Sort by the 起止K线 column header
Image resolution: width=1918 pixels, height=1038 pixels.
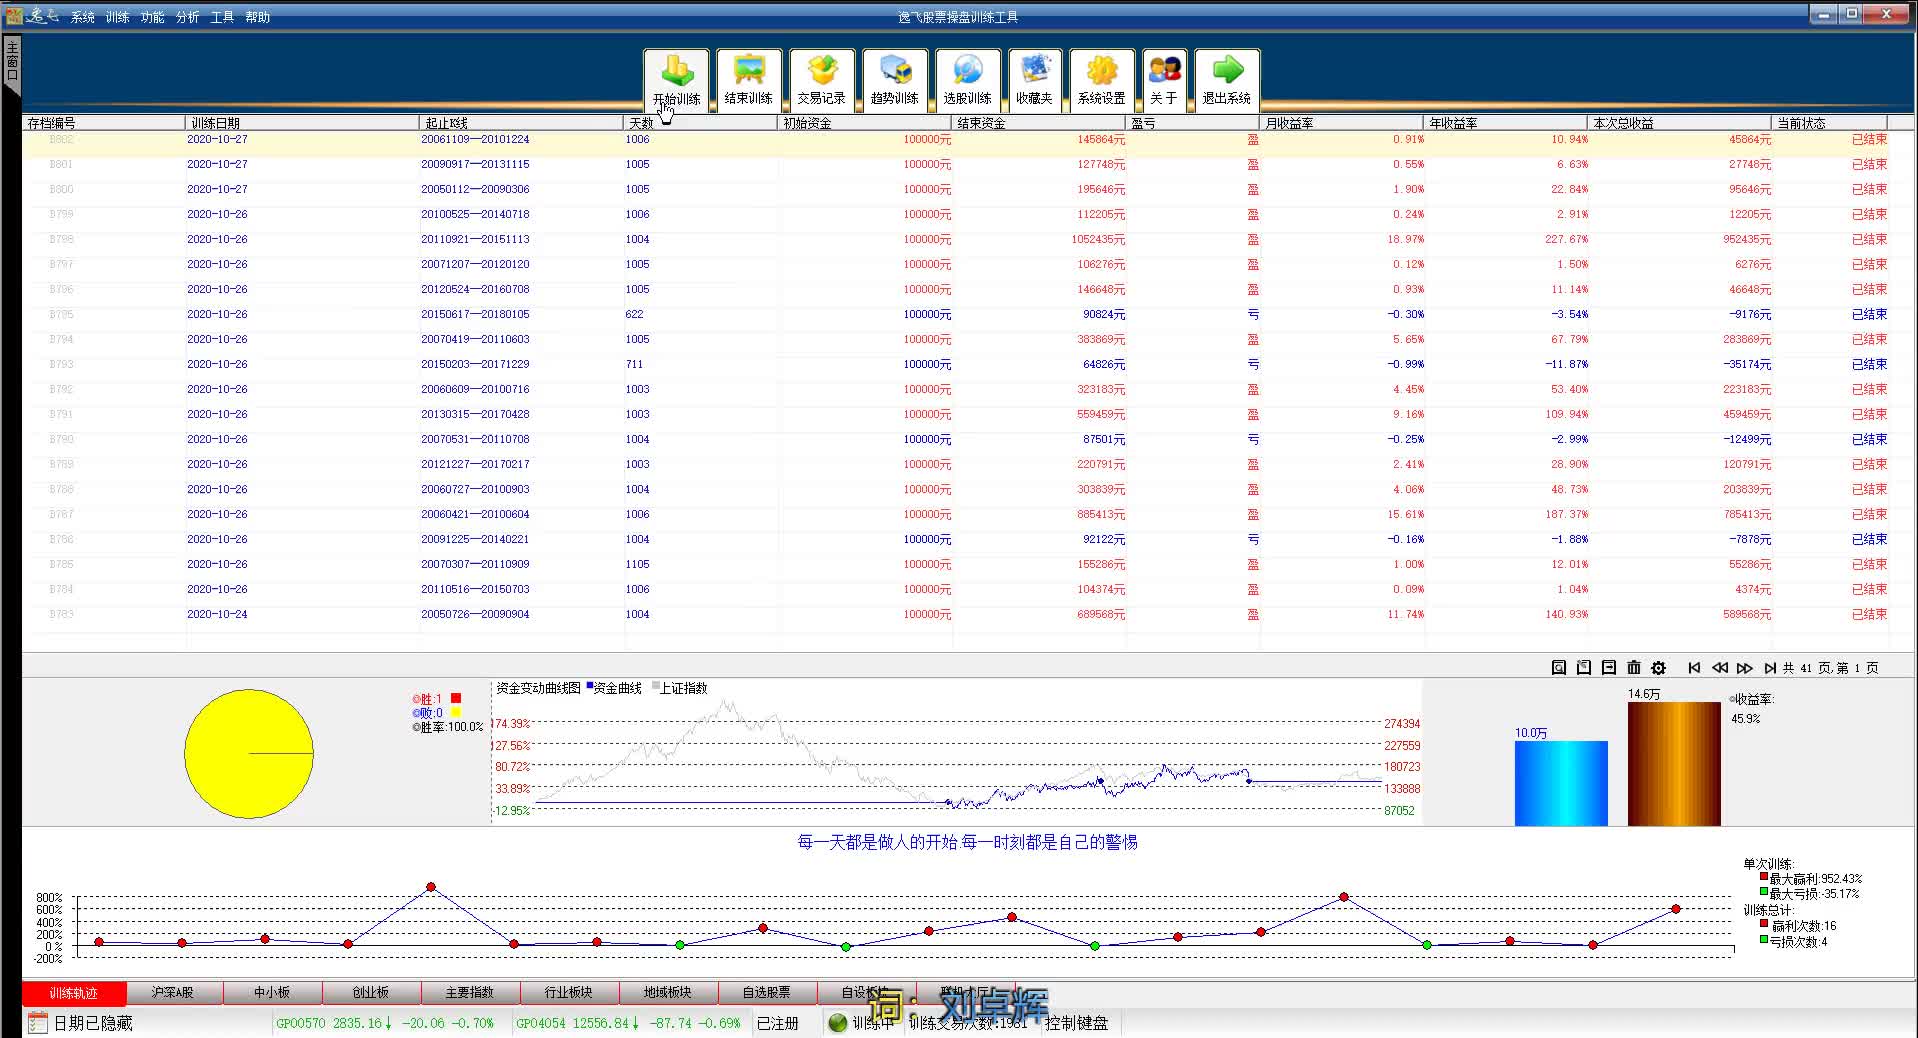point(521,123)
